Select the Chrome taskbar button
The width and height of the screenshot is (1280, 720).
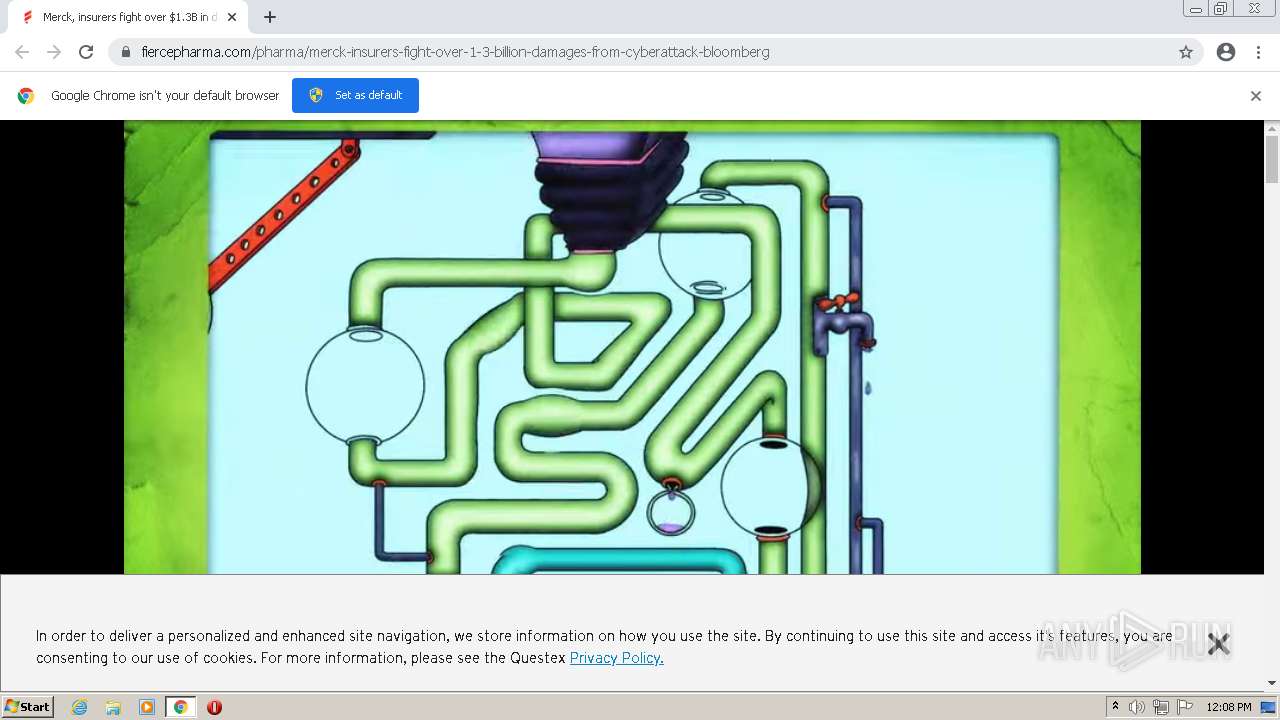pyautogui.click(x=181, y=707)
